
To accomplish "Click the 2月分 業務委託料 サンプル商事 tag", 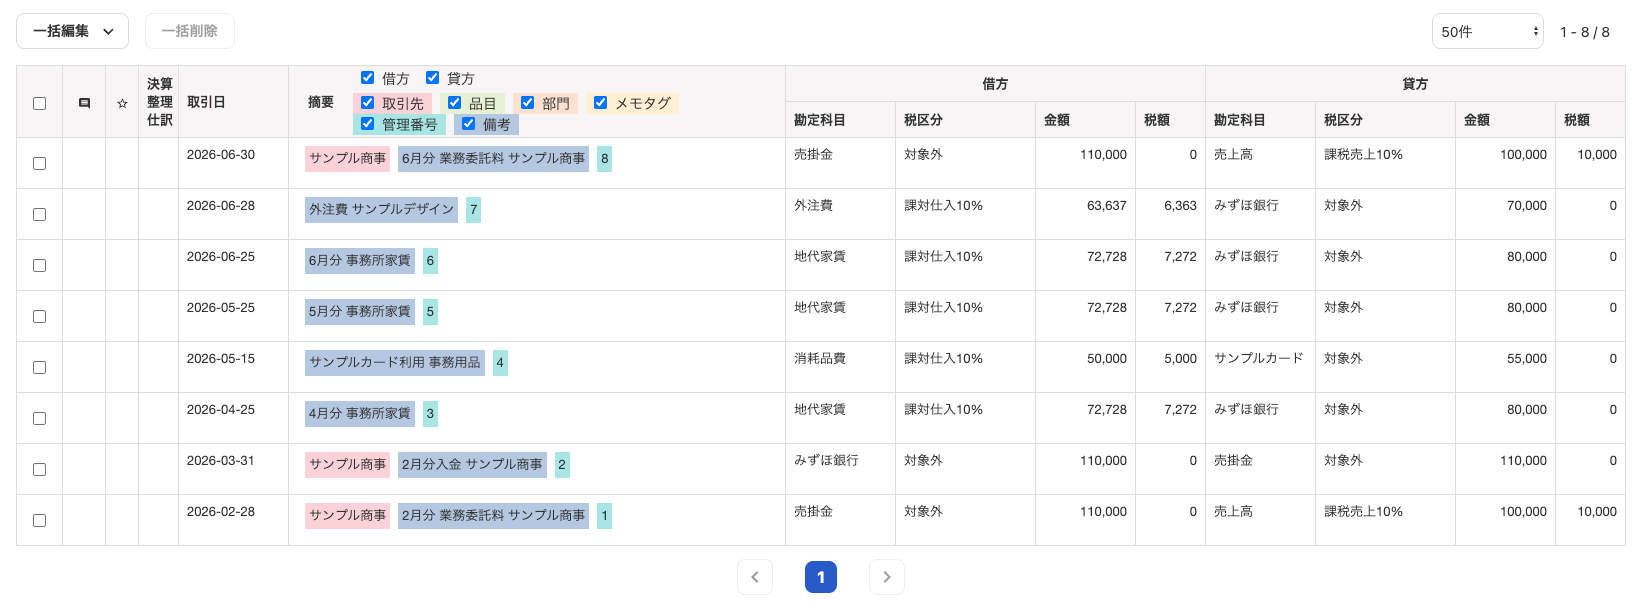I will point(493,515).
